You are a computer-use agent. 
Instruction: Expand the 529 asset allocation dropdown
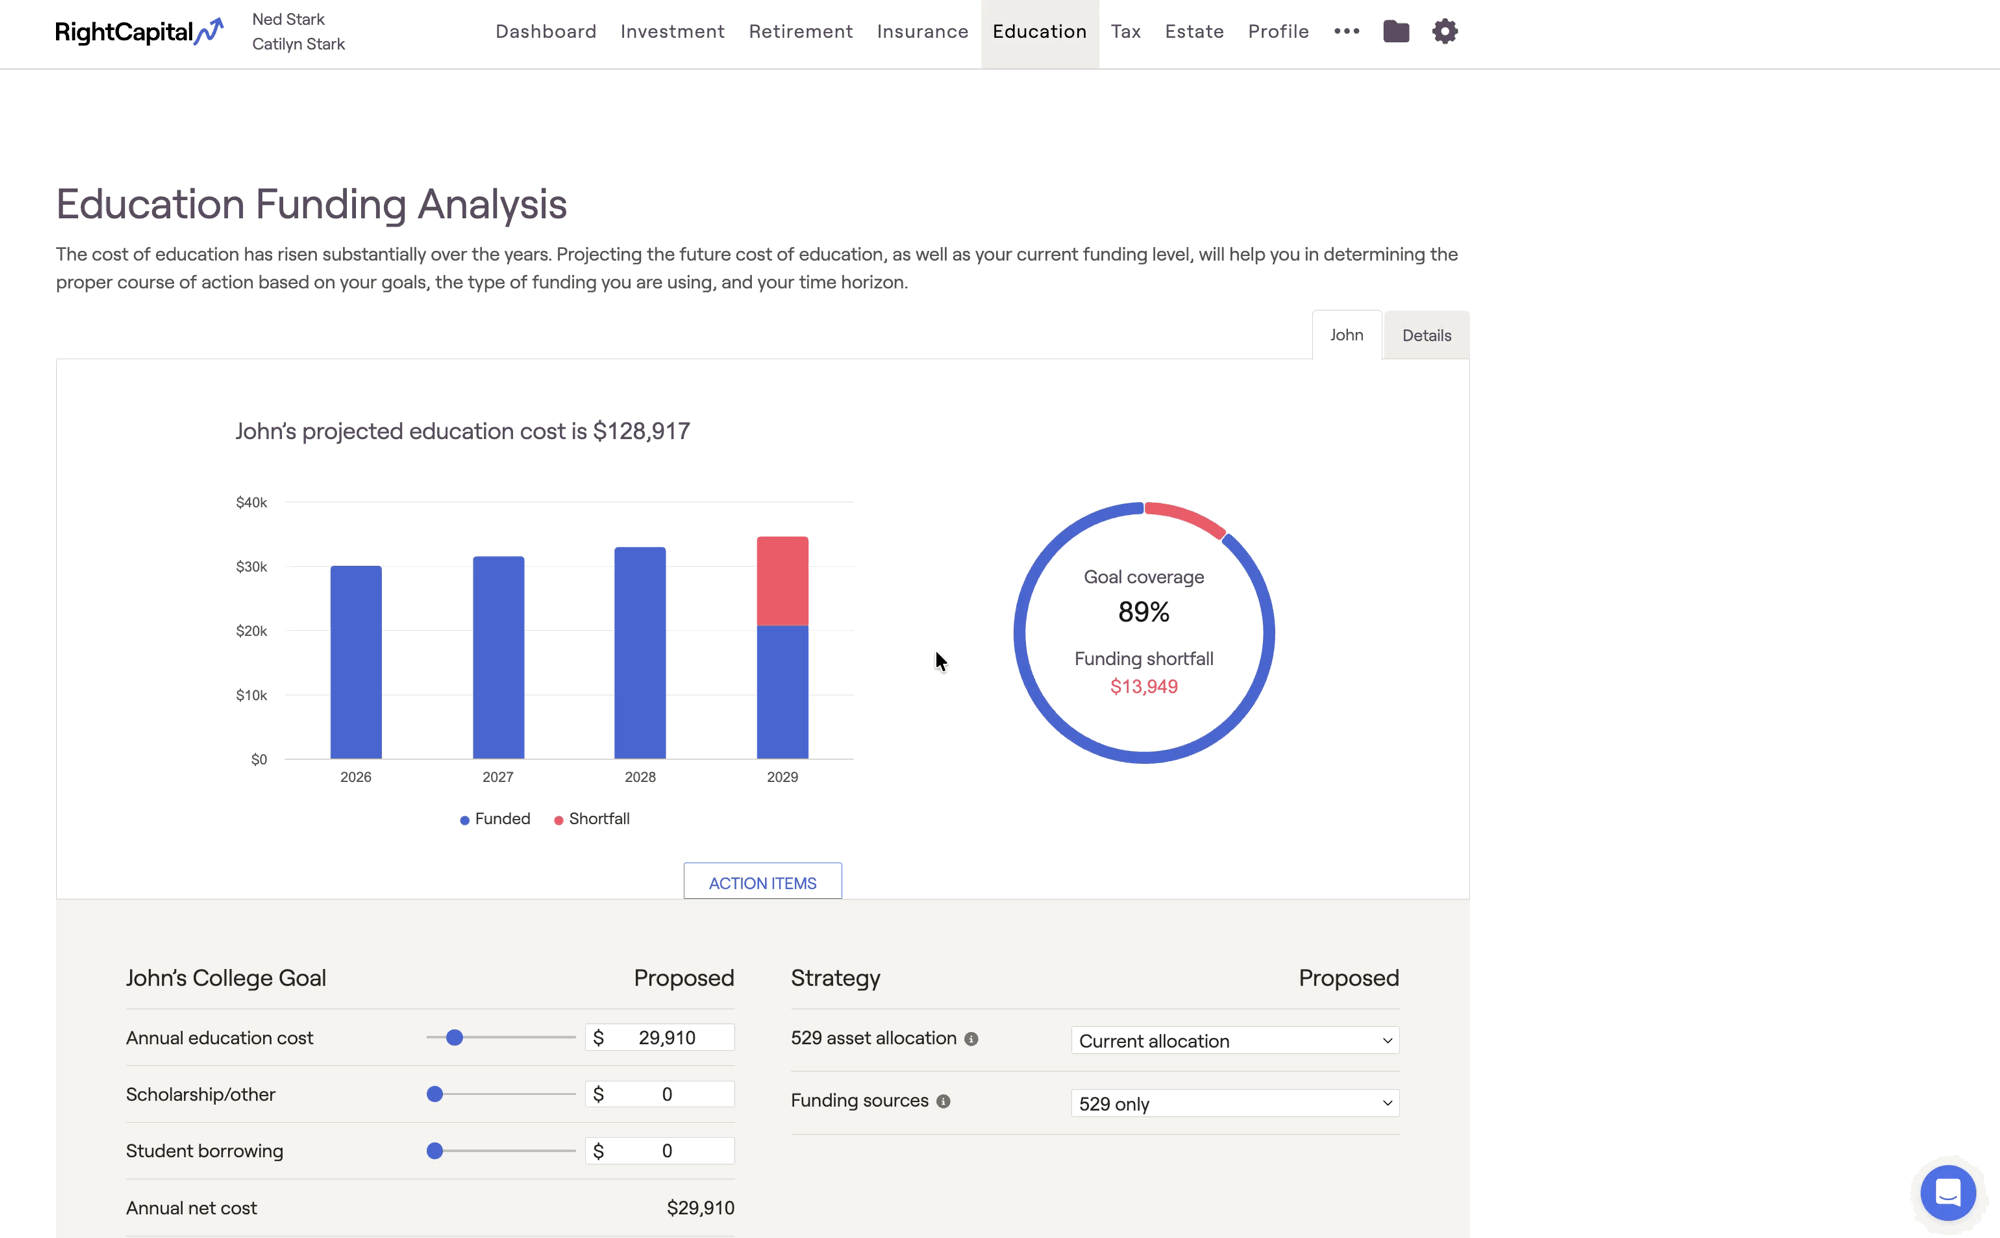1234,1041
